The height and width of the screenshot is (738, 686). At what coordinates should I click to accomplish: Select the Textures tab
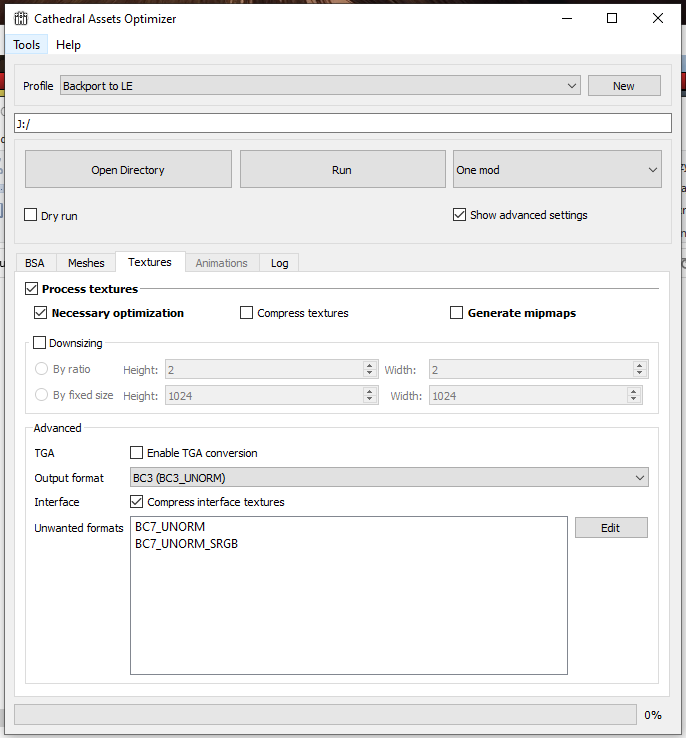point(150,262)
